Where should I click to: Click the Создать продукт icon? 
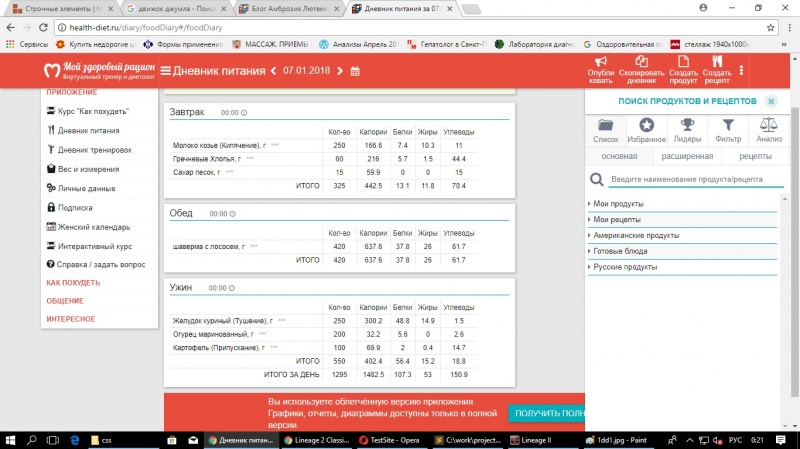point(684,62)
